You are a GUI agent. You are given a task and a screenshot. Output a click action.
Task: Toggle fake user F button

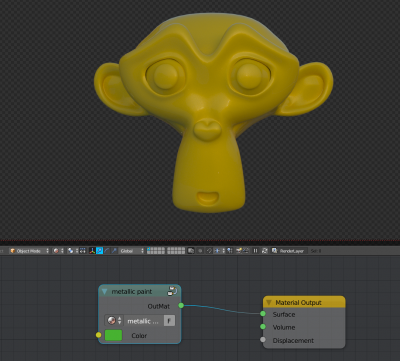(x=169, y=321)
